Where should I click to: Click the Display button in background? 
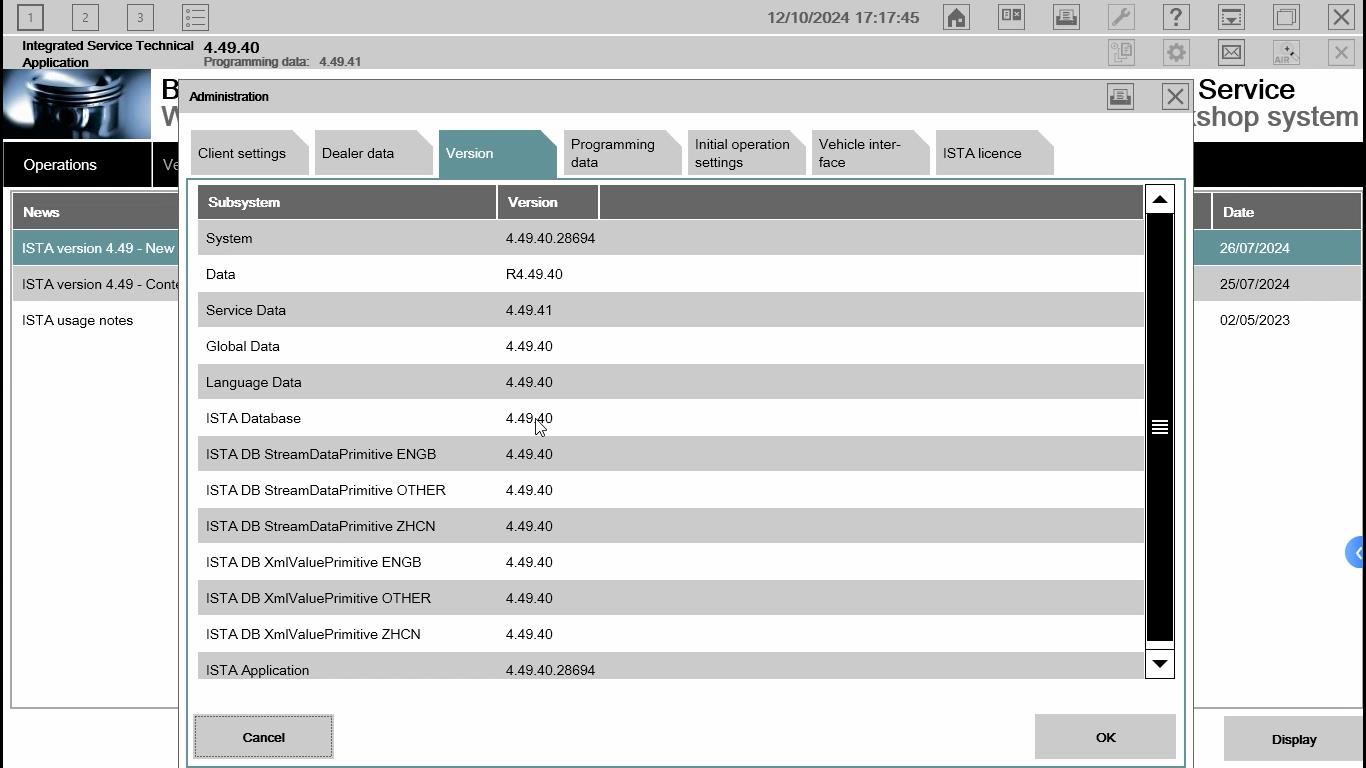click(x=1293, y=739)
